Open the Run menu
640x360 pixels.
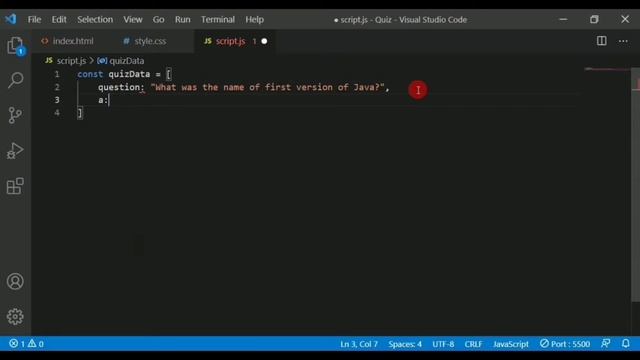point(182,20)
